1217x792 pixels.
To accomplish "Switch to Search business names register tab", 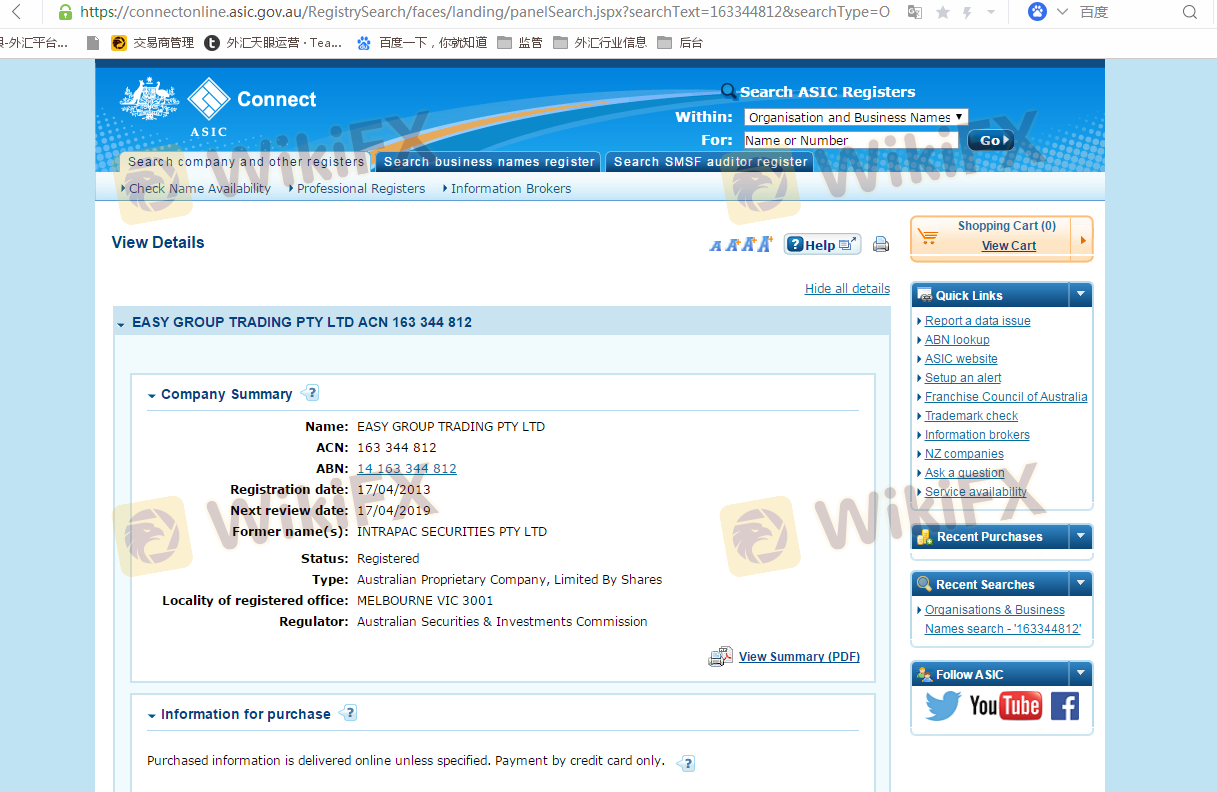I will [489, 162].
